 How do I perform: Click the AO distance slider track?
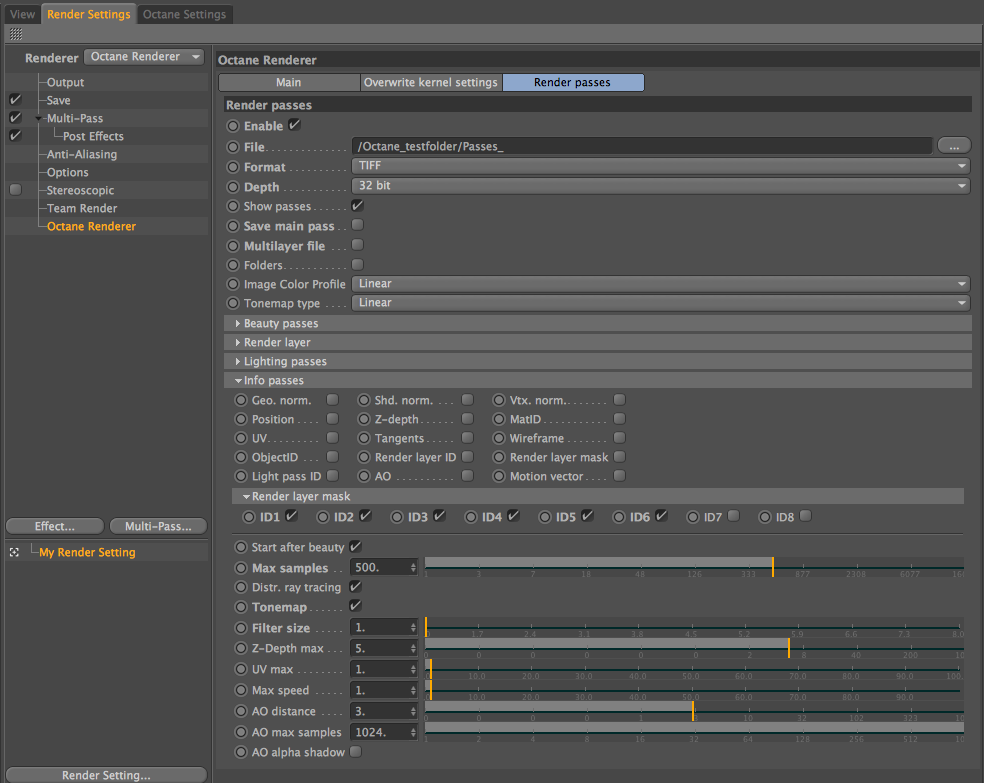694,711
